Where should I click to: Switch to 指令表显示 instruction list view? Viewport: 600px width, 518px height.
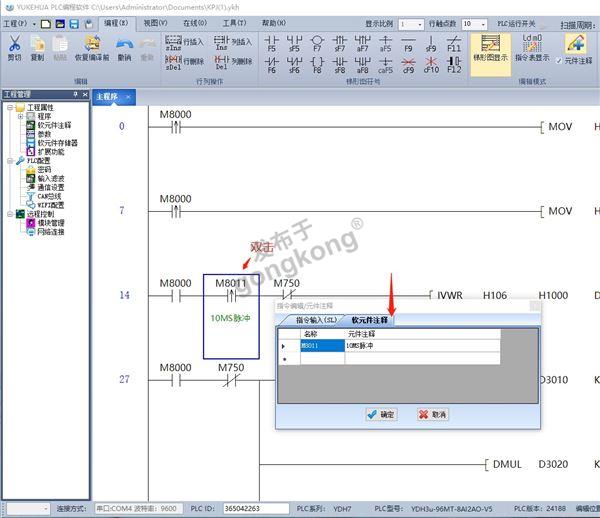point(533,48)
